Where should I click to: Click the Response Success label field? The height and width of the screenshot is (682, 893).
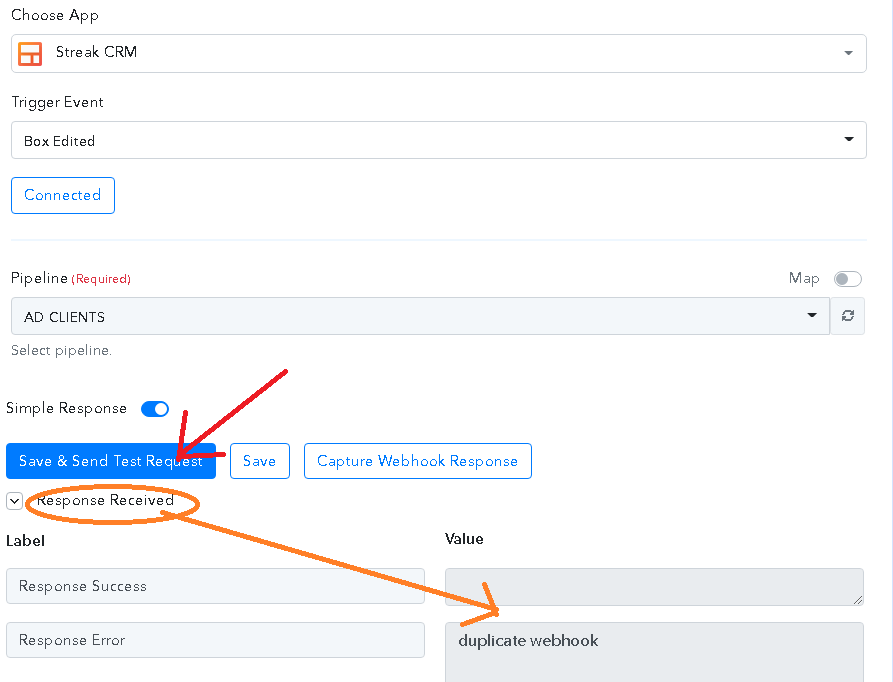point(215,586)
